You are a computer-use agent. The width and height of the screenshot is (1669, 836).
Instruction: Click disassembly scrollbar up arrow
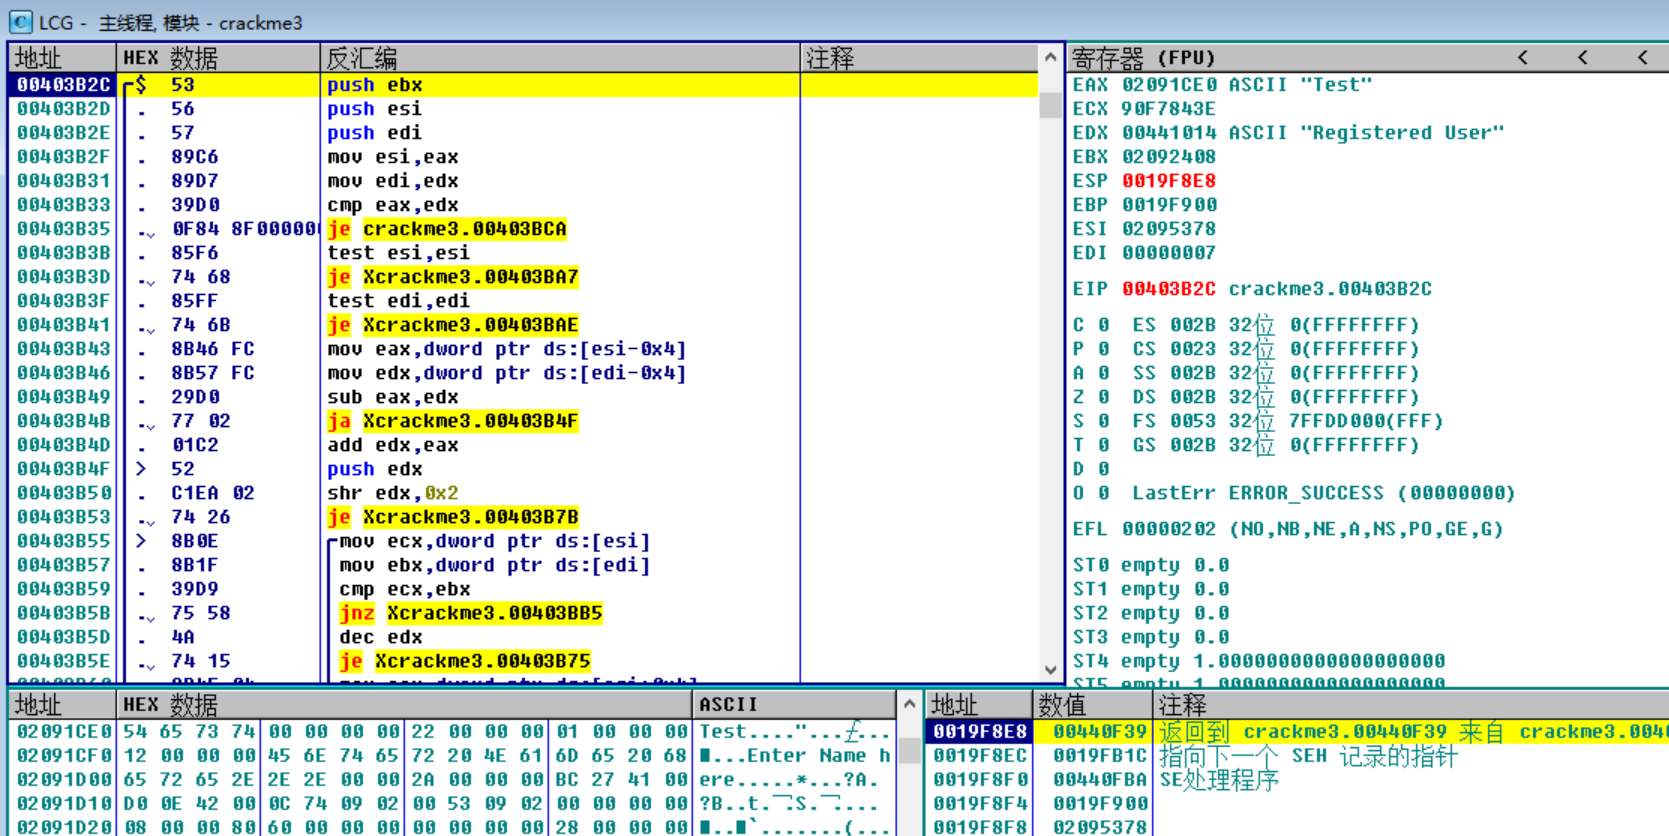click(x=1050, y=58)
